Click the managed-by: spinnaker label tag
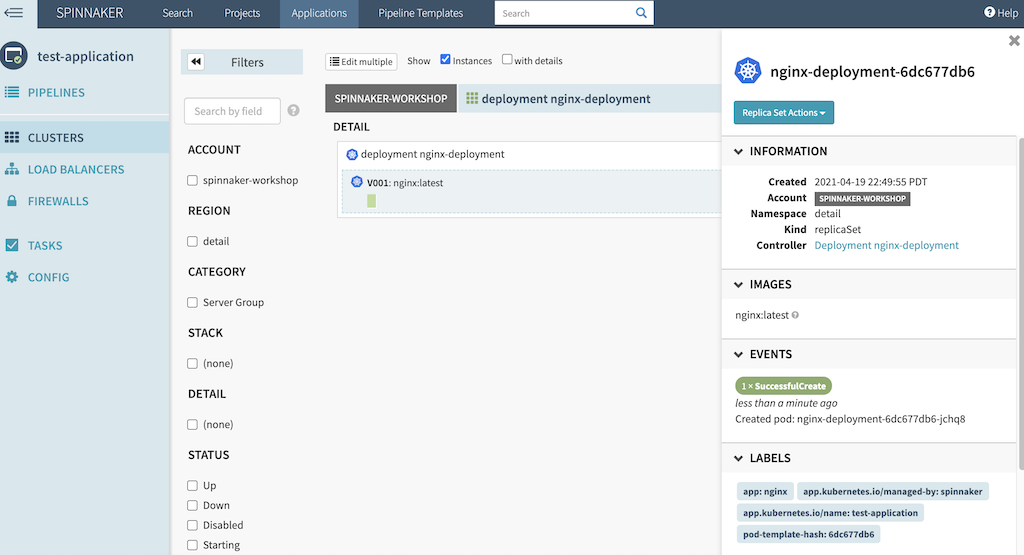 tap(892, 492)
